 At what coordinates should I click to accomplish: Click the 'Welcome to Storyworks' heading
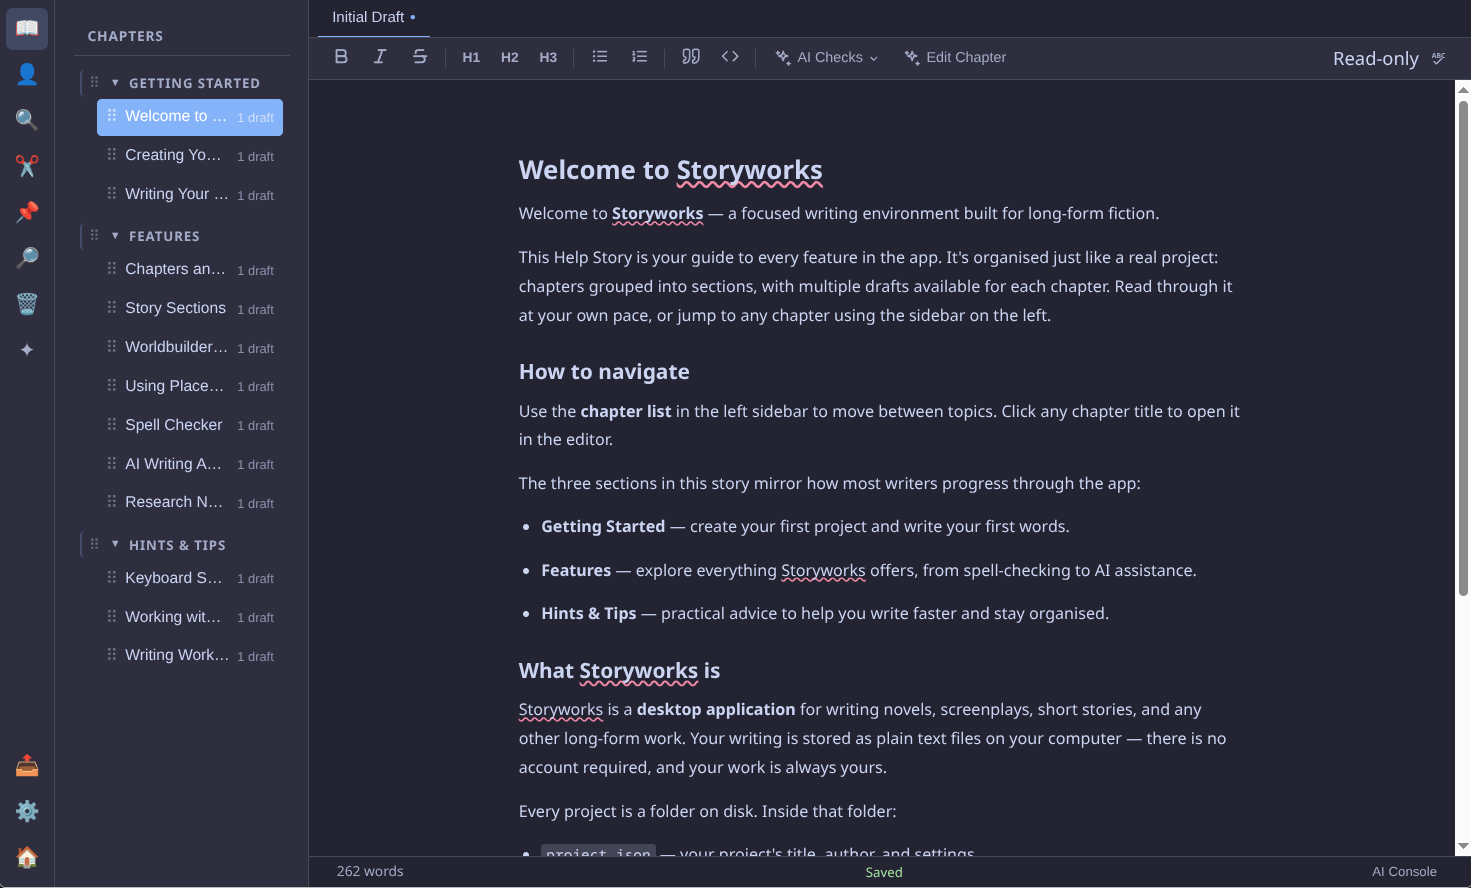[670, 170]
